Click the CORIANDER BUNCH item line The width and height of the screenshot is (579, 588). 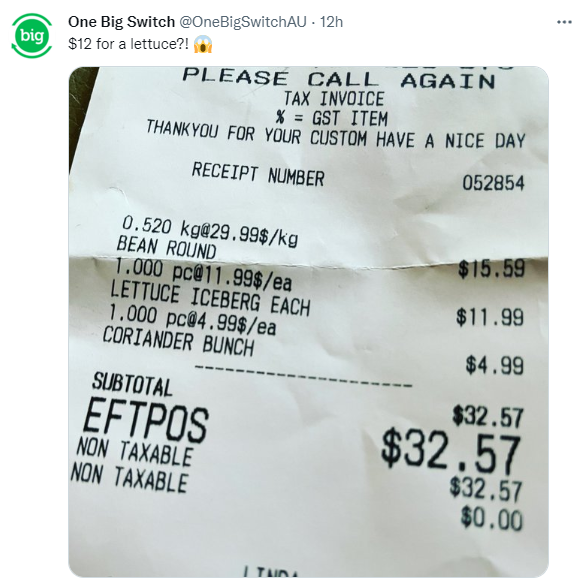pos(178,341)
